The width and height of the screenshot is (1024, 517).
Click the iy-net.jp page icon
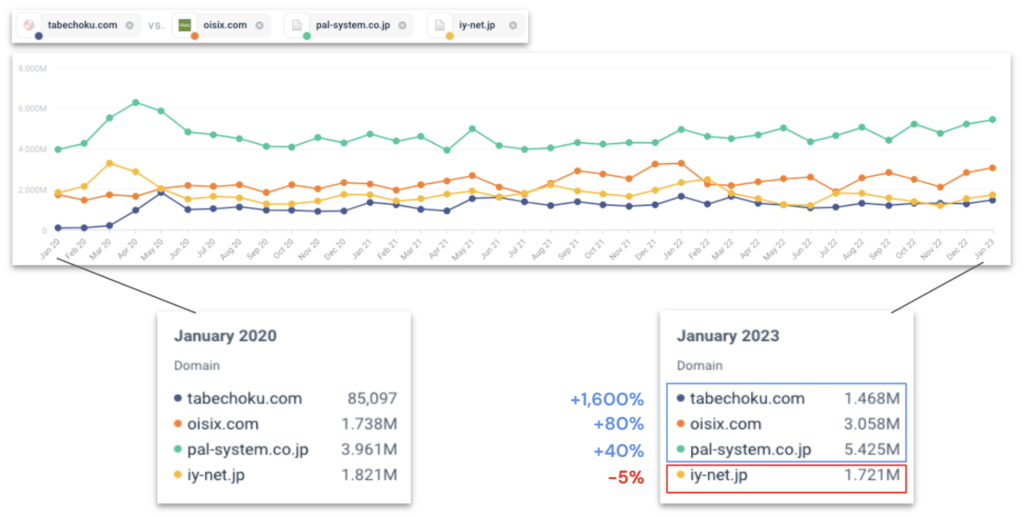440,25
